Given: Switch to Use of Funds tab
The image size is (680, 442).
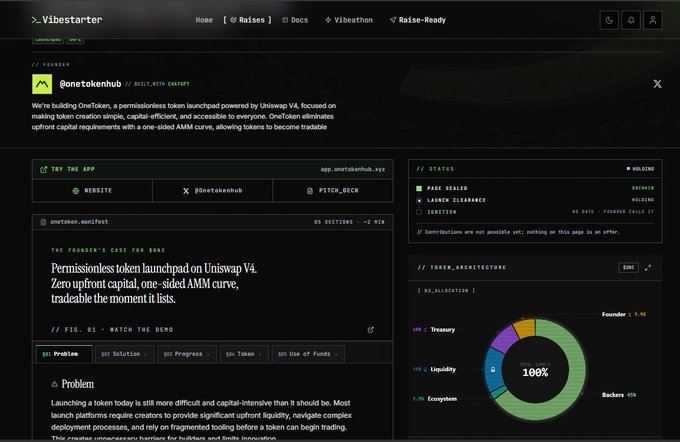Looking at the screenshot, I should (x=308, y=354).
